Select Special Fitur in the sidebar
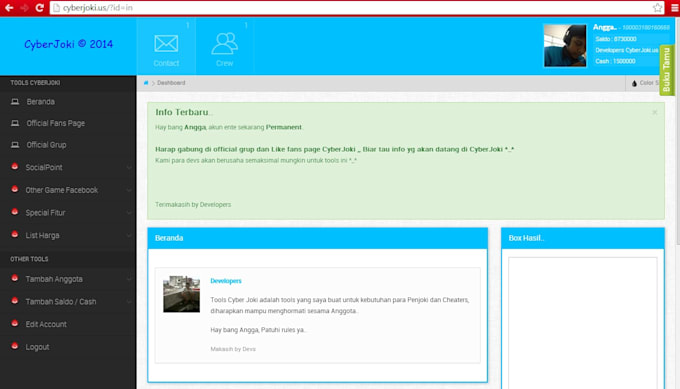This screenshot has height=389, width=680. point(45,213)
